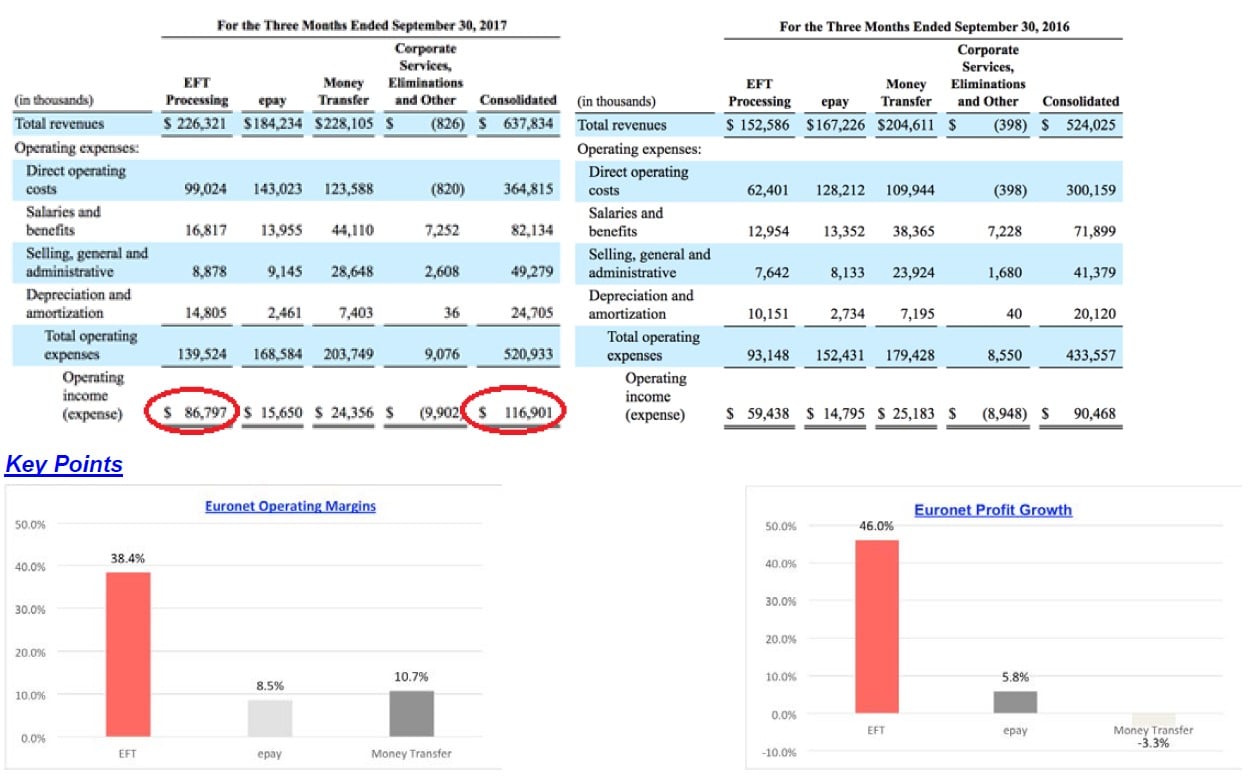
Task: Select the red EFT bar in Operating Margins chart
Action: [128, 654]
